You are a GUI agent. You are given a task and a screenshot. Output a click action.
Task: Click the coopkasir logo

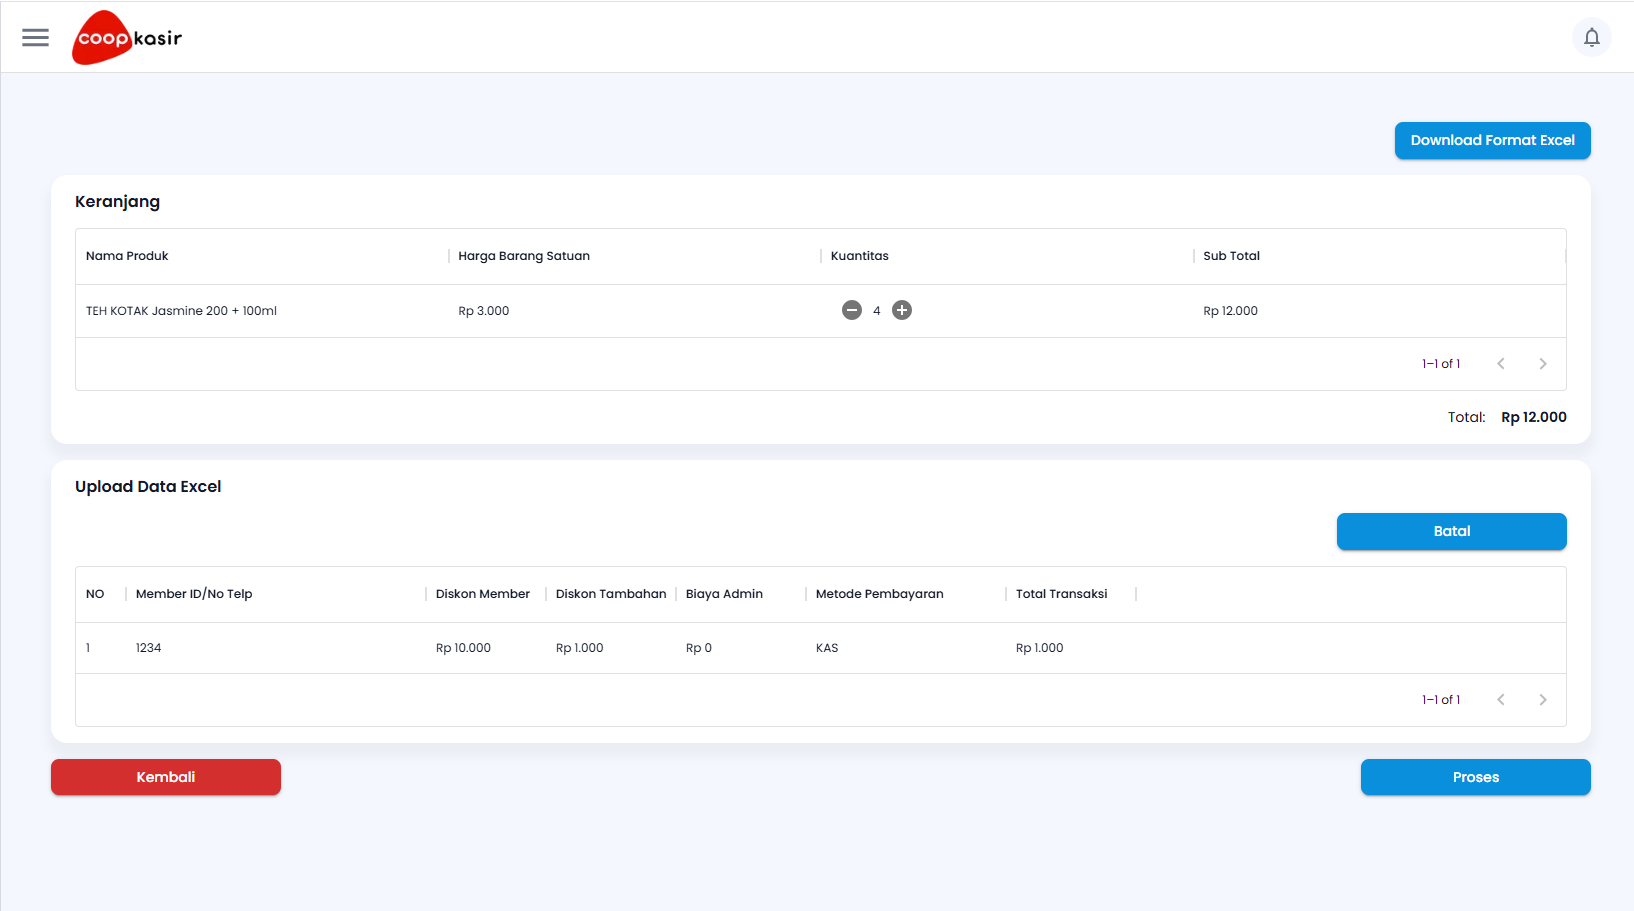[126, 37]
